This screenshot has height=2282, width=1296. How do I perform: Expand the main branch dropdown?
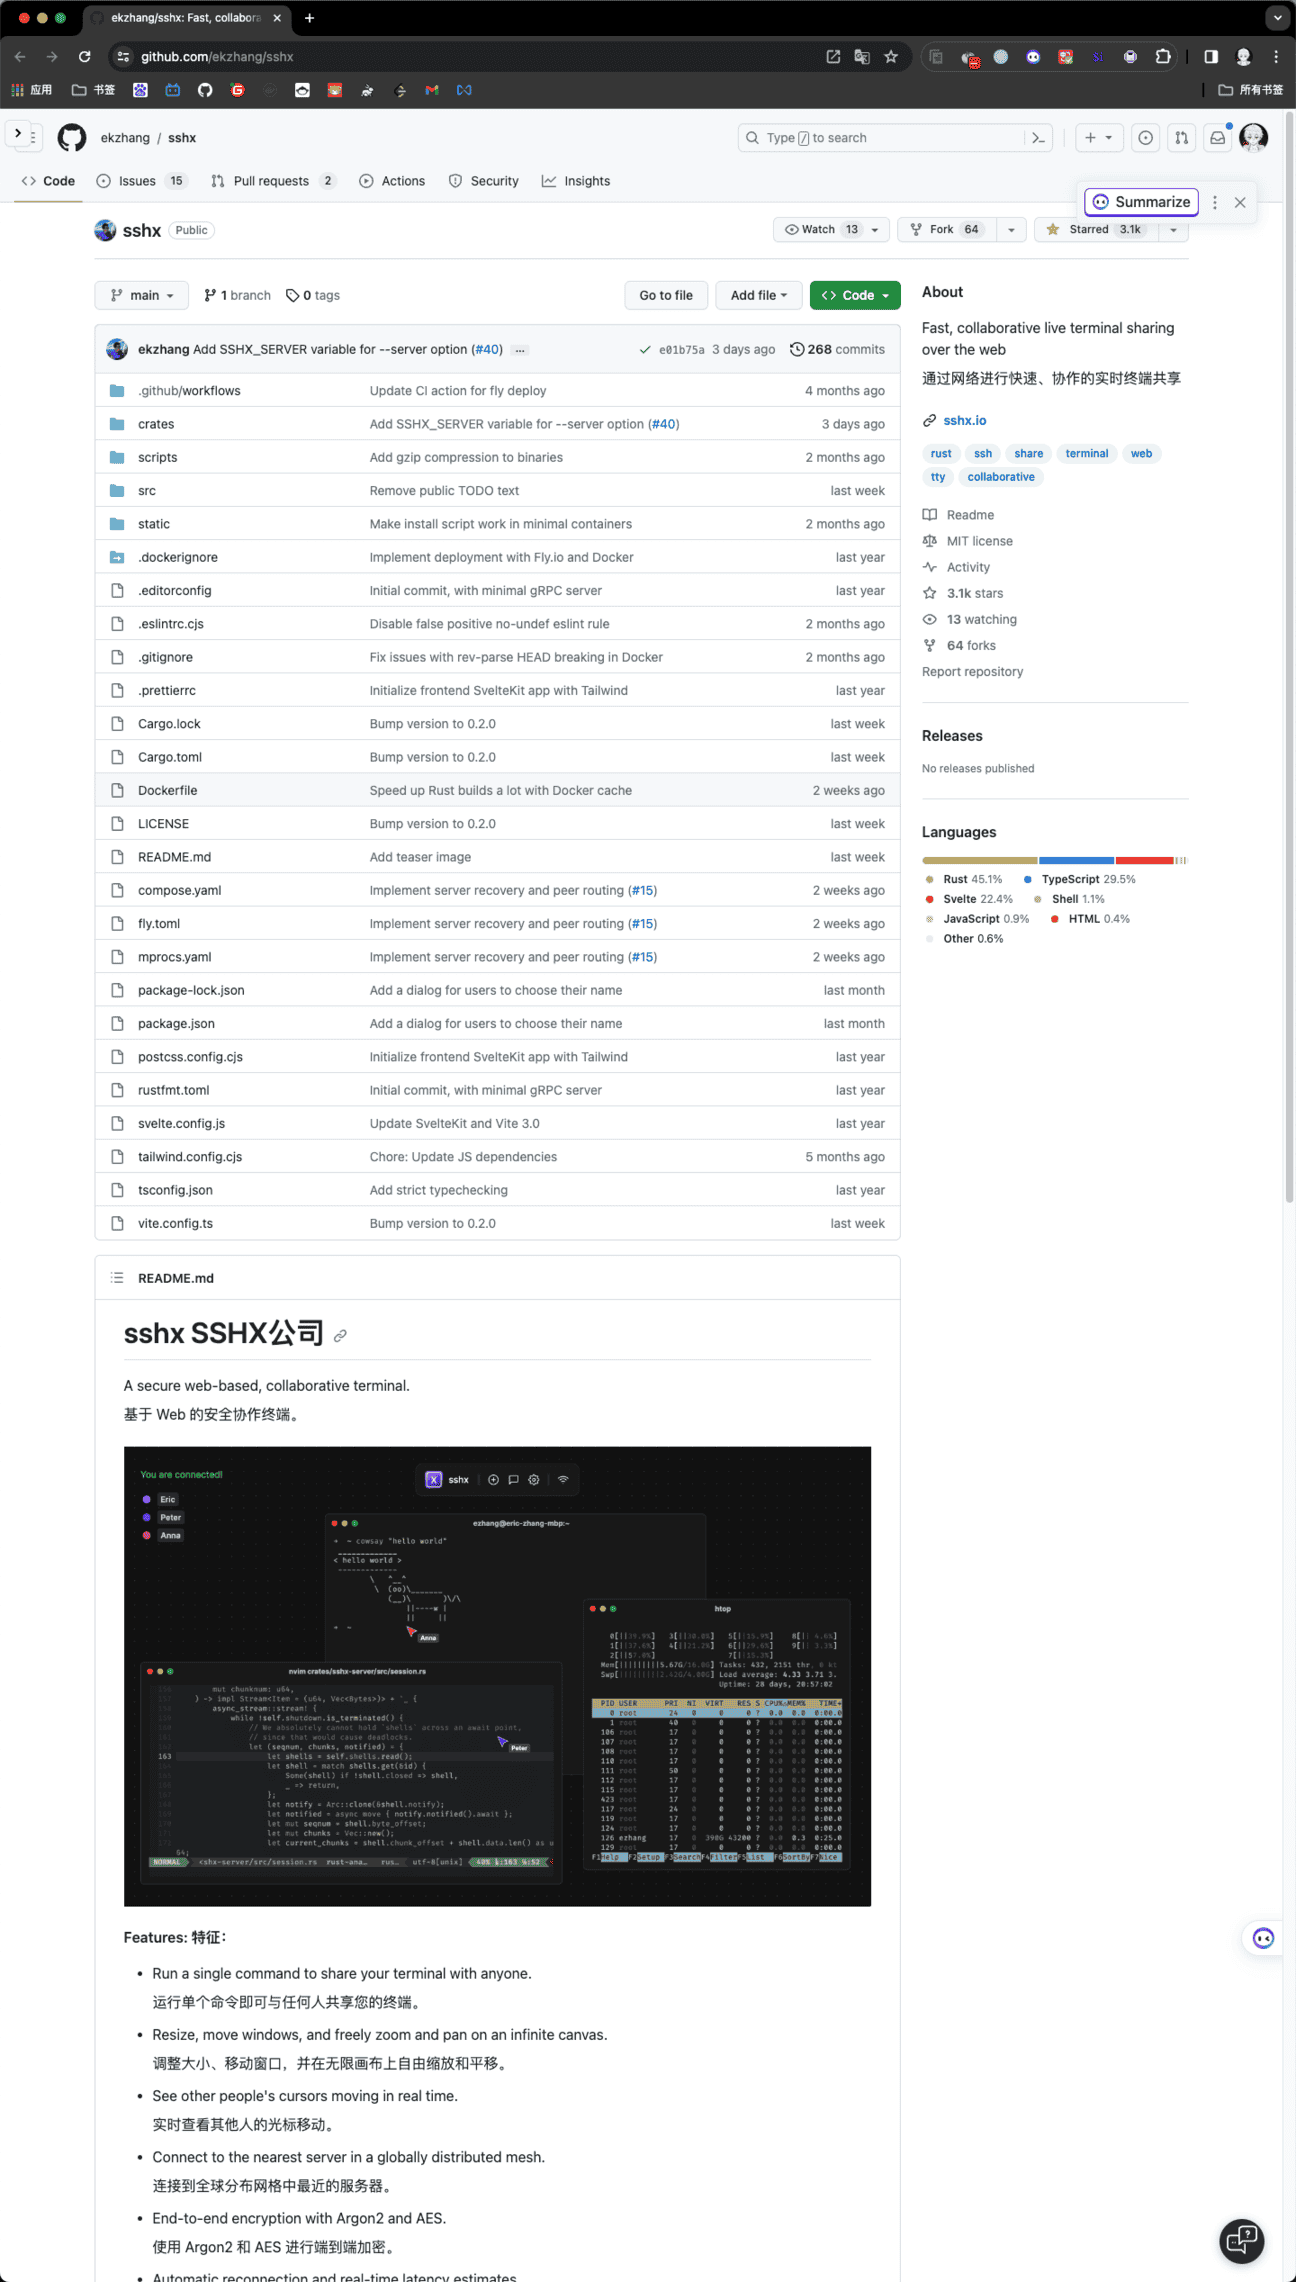click(x=142, y=295)
